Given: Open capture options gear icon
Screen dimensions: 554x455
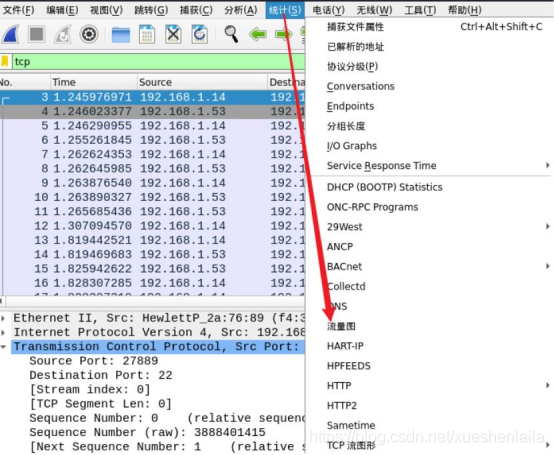Looking at the screenshot, I should click(88, 34).
